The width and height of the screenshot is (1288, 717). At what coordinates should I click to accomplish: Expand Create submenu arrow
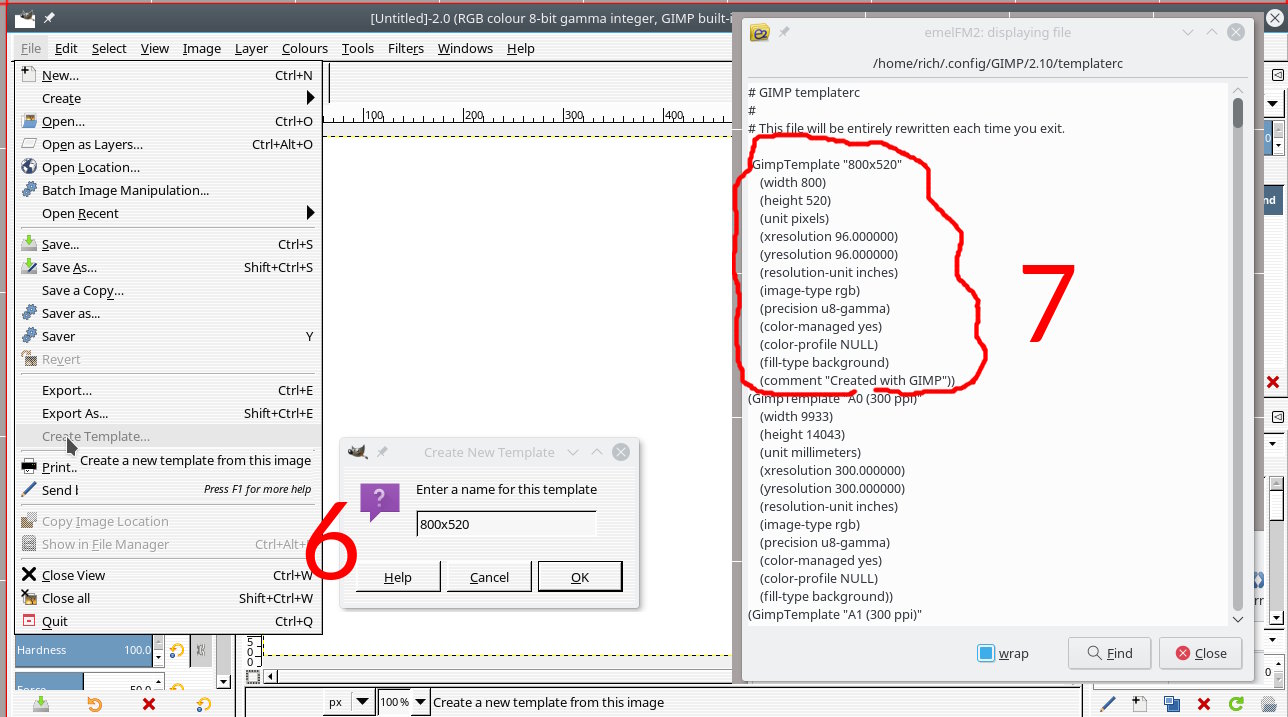310,98
